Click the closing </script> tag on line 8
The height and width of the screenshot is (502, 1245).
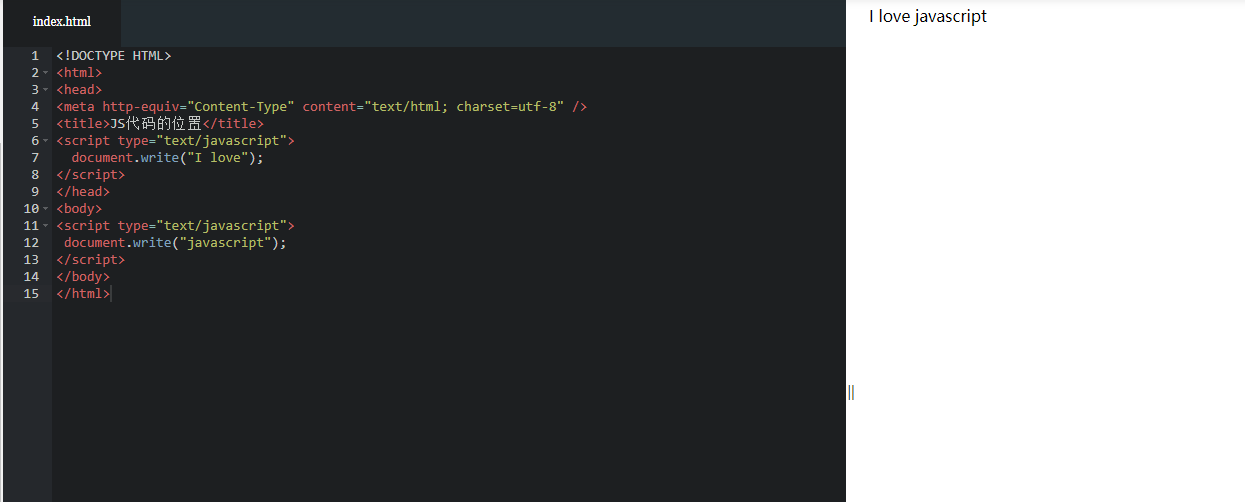91,175
